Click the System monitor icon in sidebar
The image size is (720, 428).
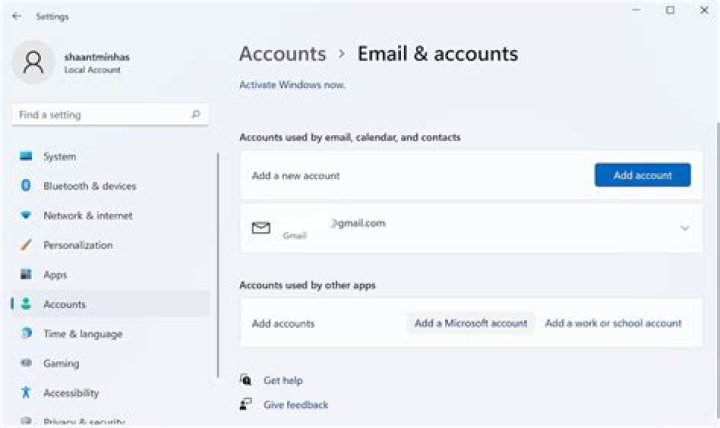(26, 157)
